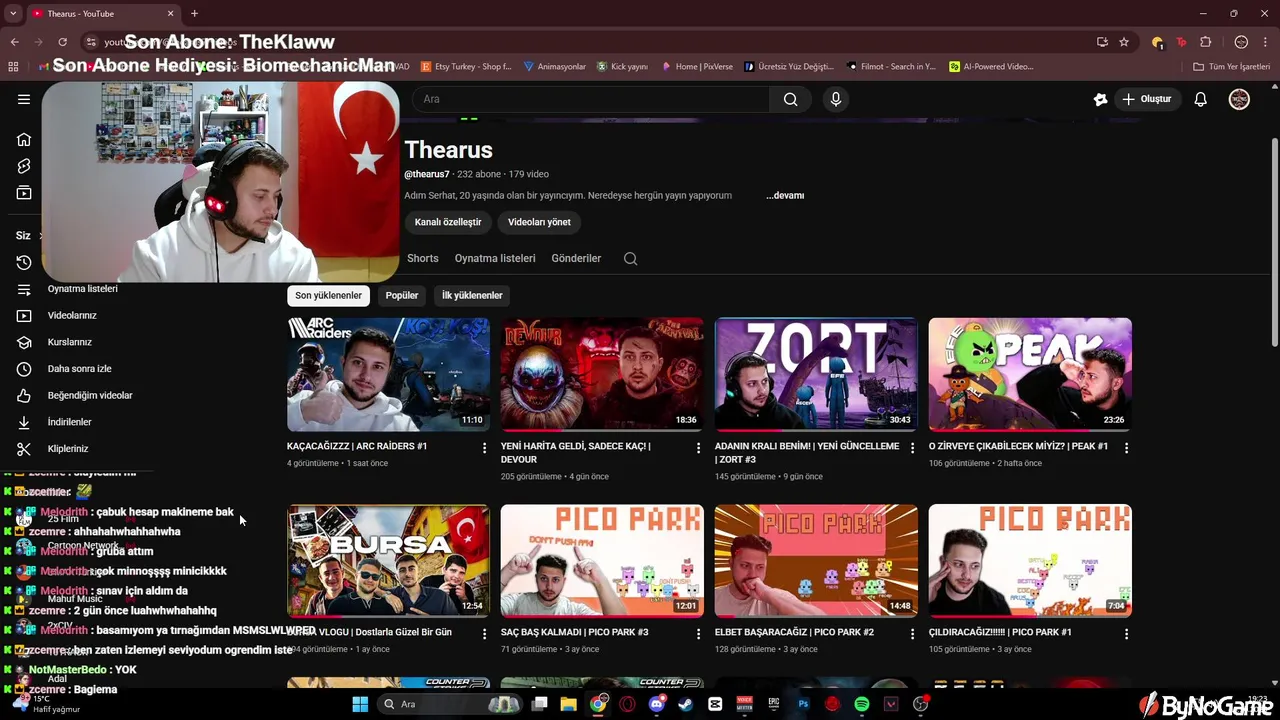The image size is (1280, 720).
Task: Open the account avatar menu
Action: [x=1239, y=99]
